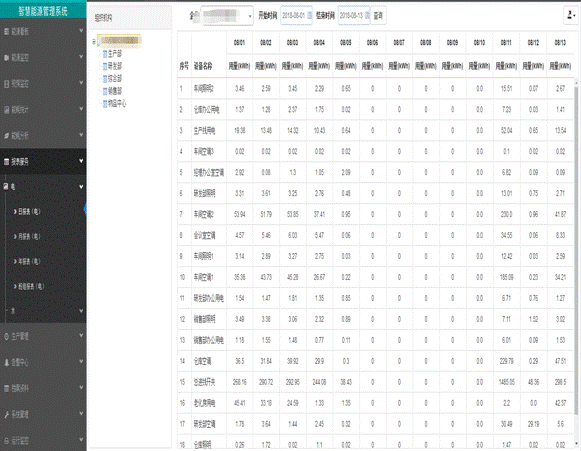Open the company selection dropdown
Image resolution: width=581 pixels, height=451 pixels.
coord(227,16)
